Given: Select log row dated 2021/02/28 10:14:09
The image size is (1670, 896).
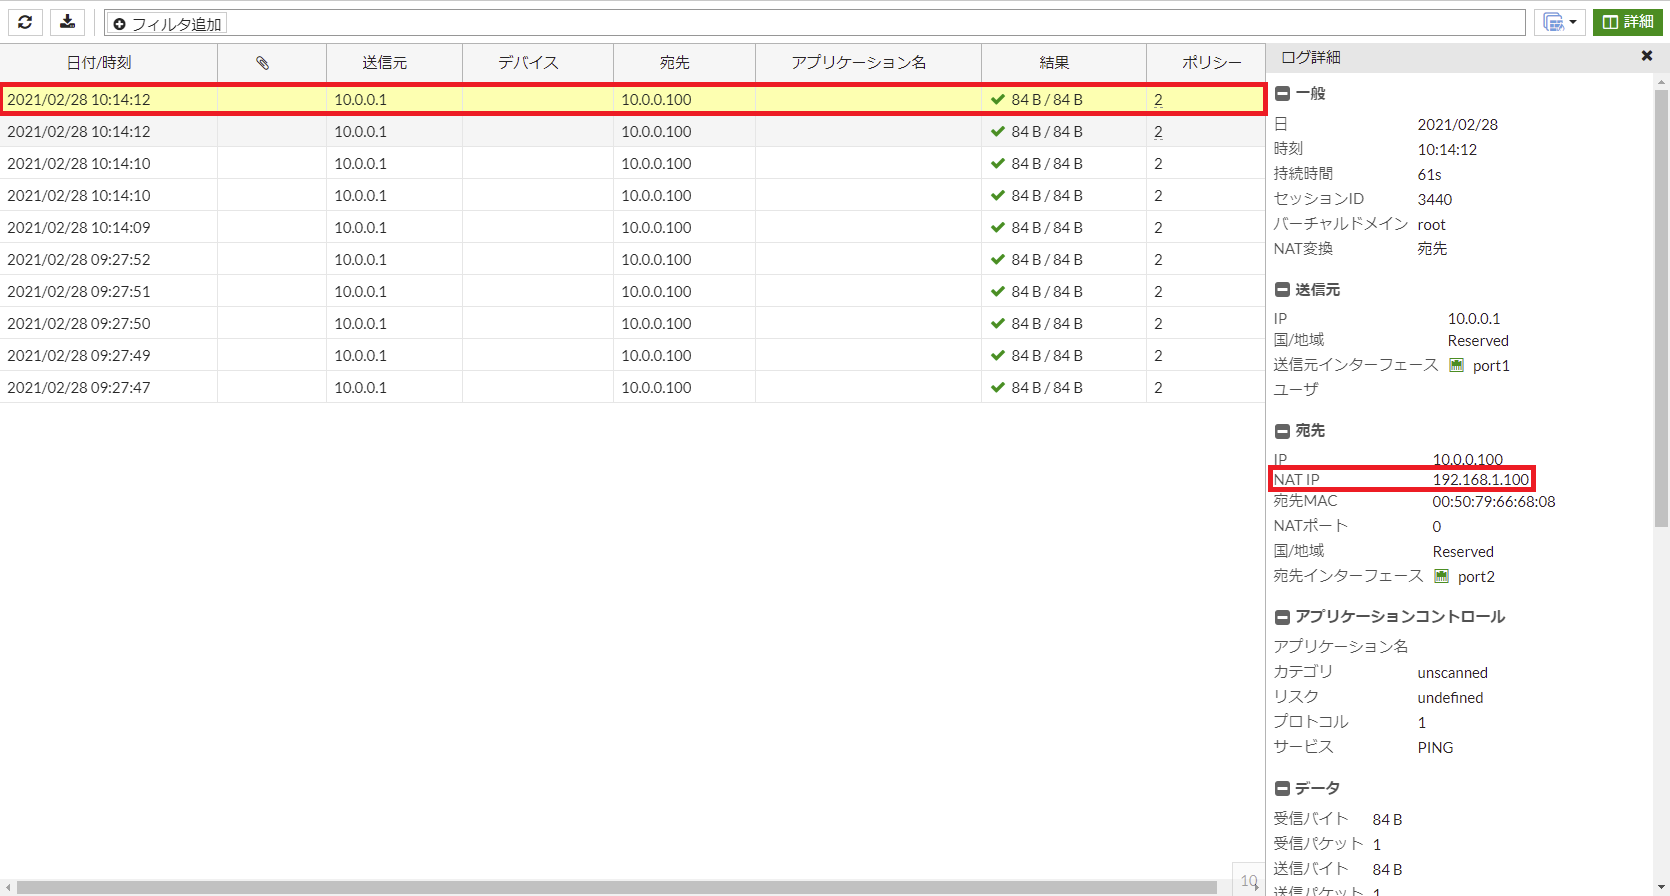Looking at the screenshot, I should [x=632, y=227].
